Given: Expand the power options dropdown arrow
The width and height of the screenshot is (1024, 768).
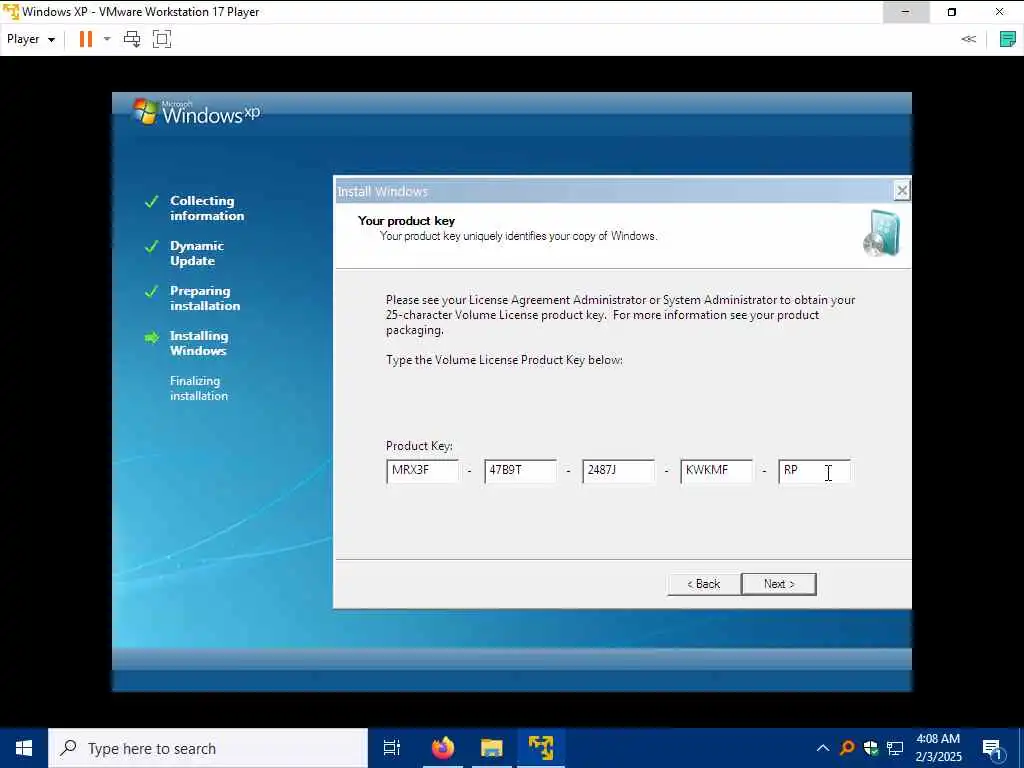Looking at the screenshot, I should [107, 39].
